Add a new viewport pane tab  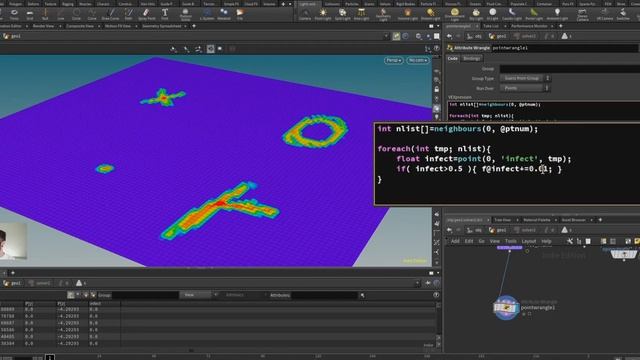pos(194,26)
